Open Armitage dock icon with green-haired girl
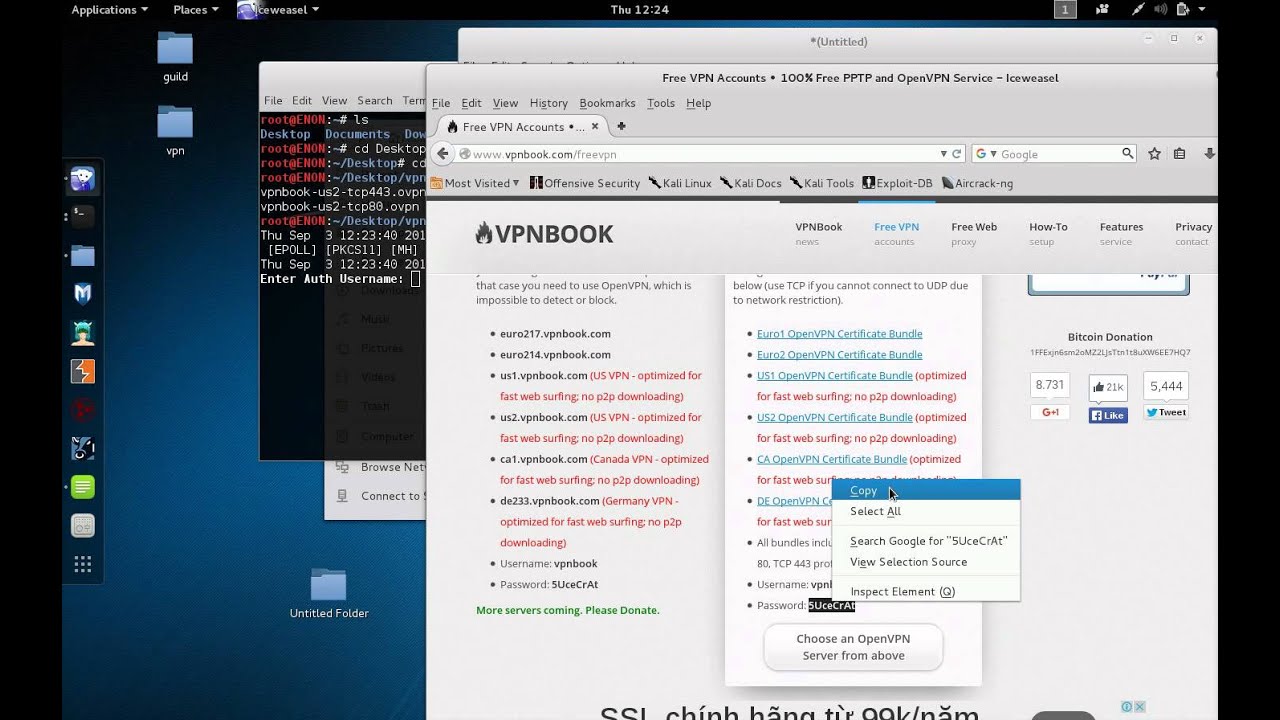 [83, 333]
